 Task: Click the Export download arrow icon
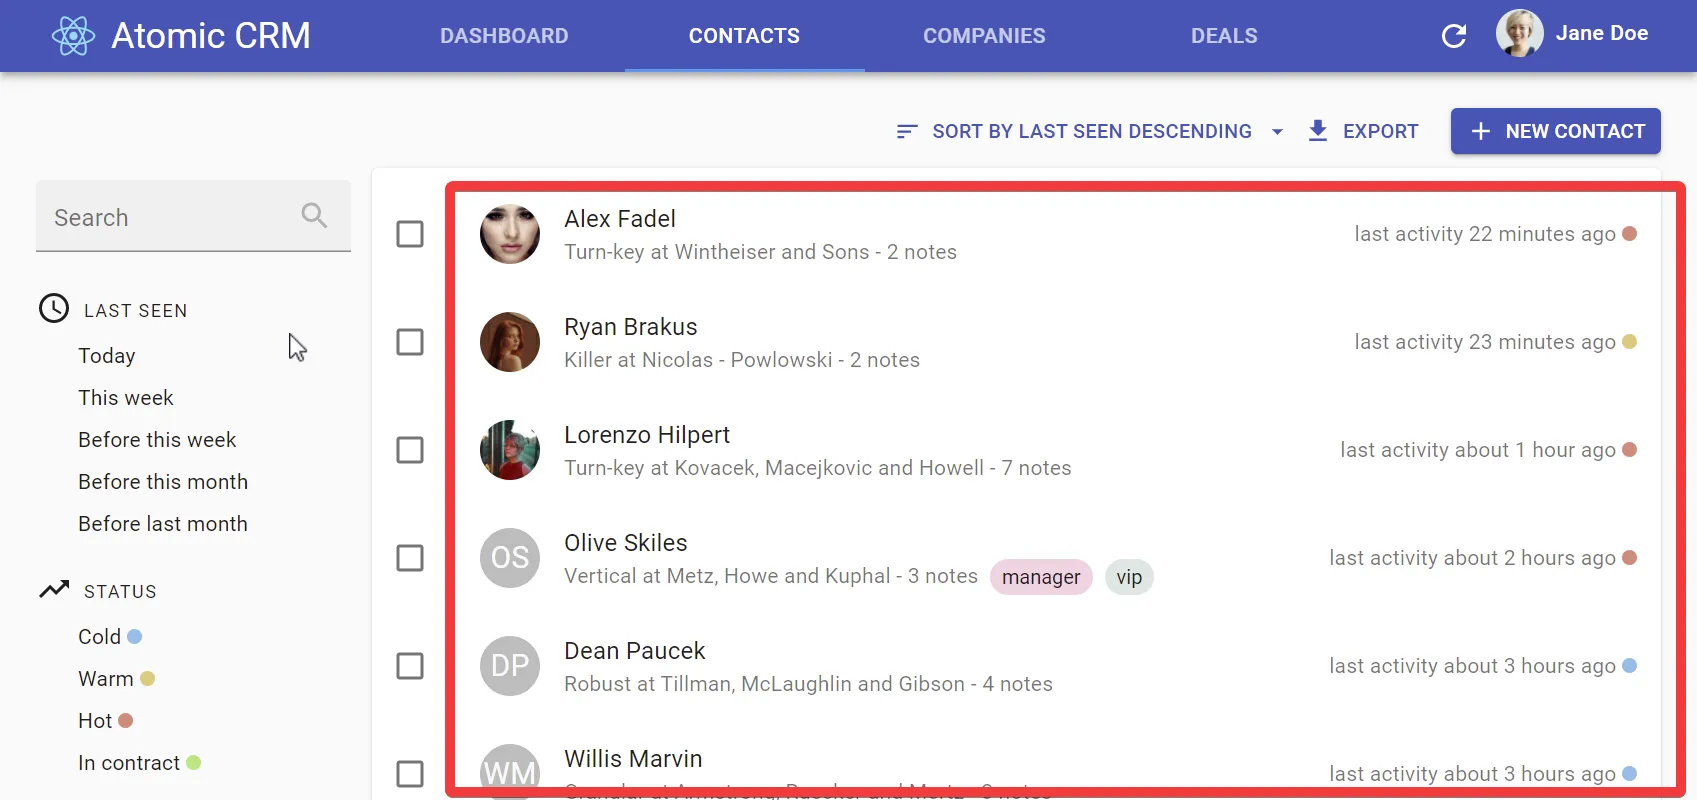pyautogui.click(x=1317, y=131)
